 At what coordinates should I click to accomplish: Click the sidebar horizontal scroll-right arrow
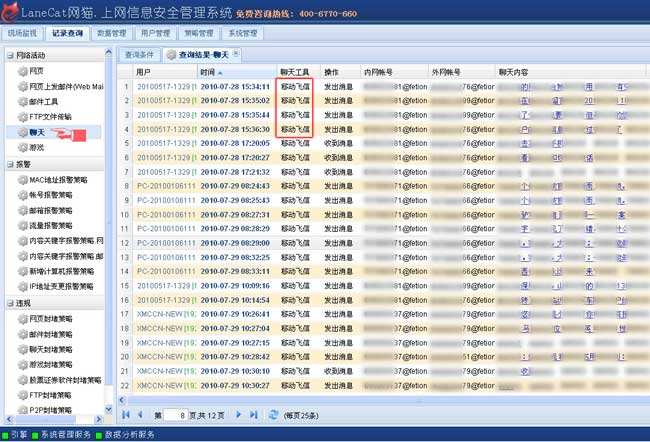pos(98,419)
